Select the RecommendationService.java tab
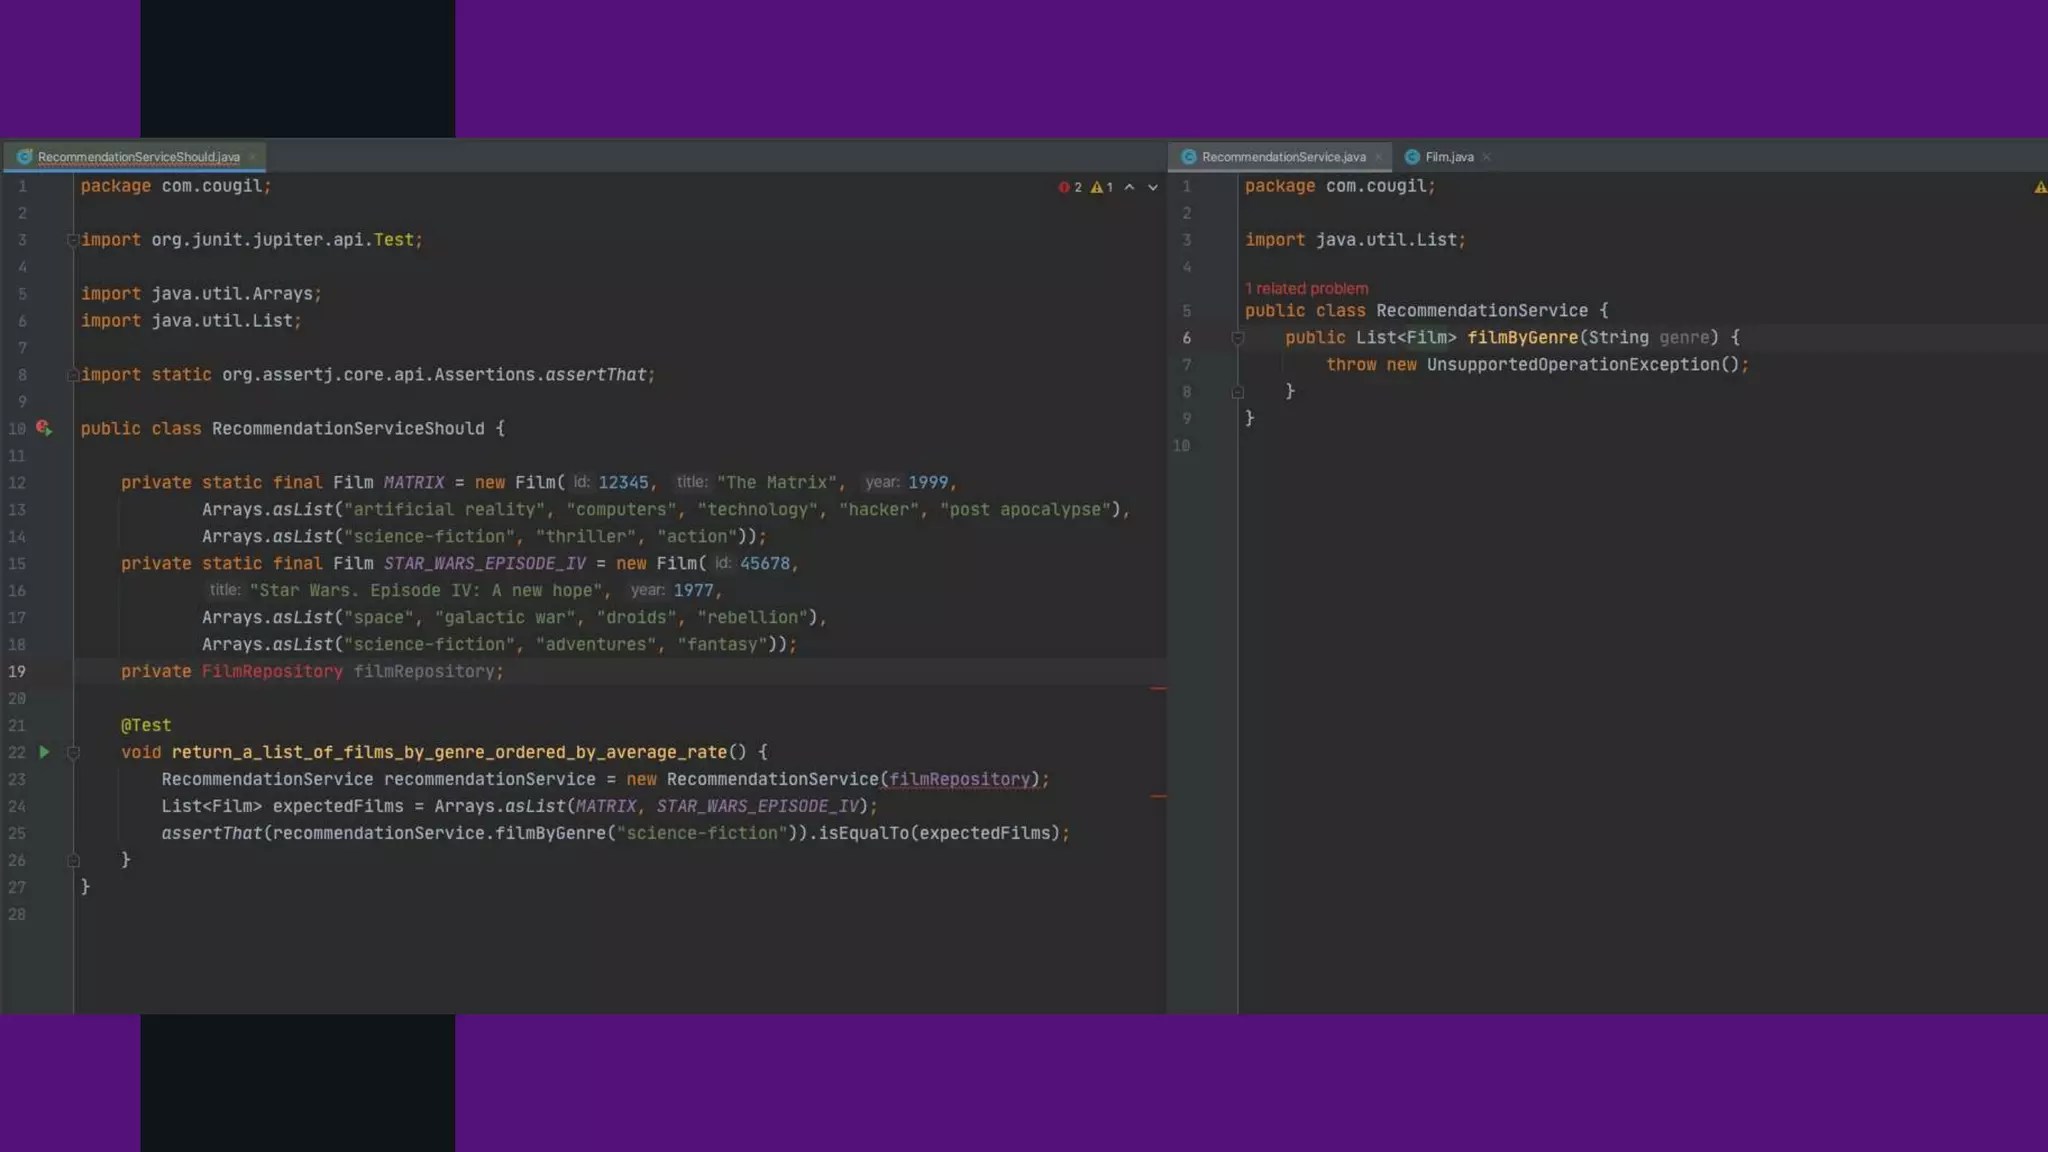The height and width of the screenshot is (1152, 2048). point(1283,157)
